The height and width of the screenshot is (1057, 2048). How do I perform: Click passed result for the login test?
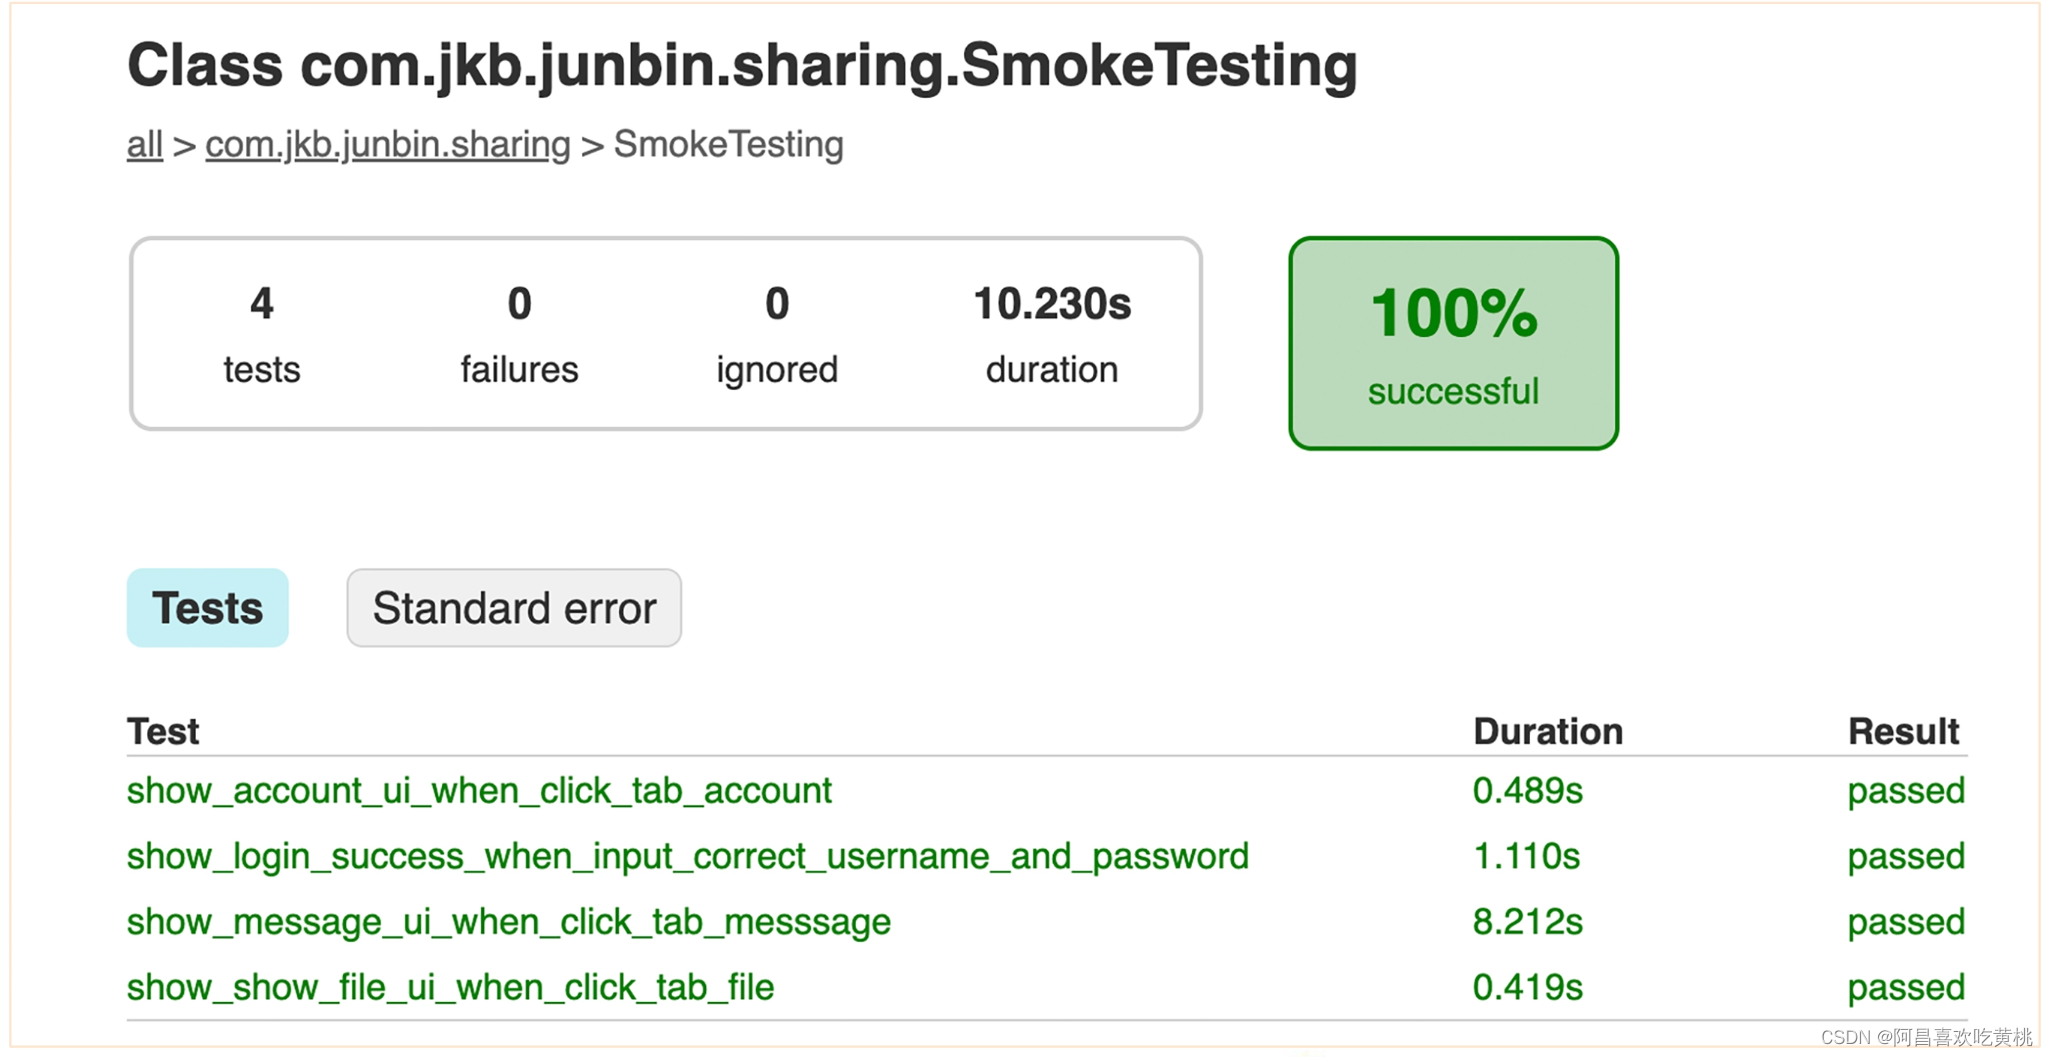tap(1906, 857)
